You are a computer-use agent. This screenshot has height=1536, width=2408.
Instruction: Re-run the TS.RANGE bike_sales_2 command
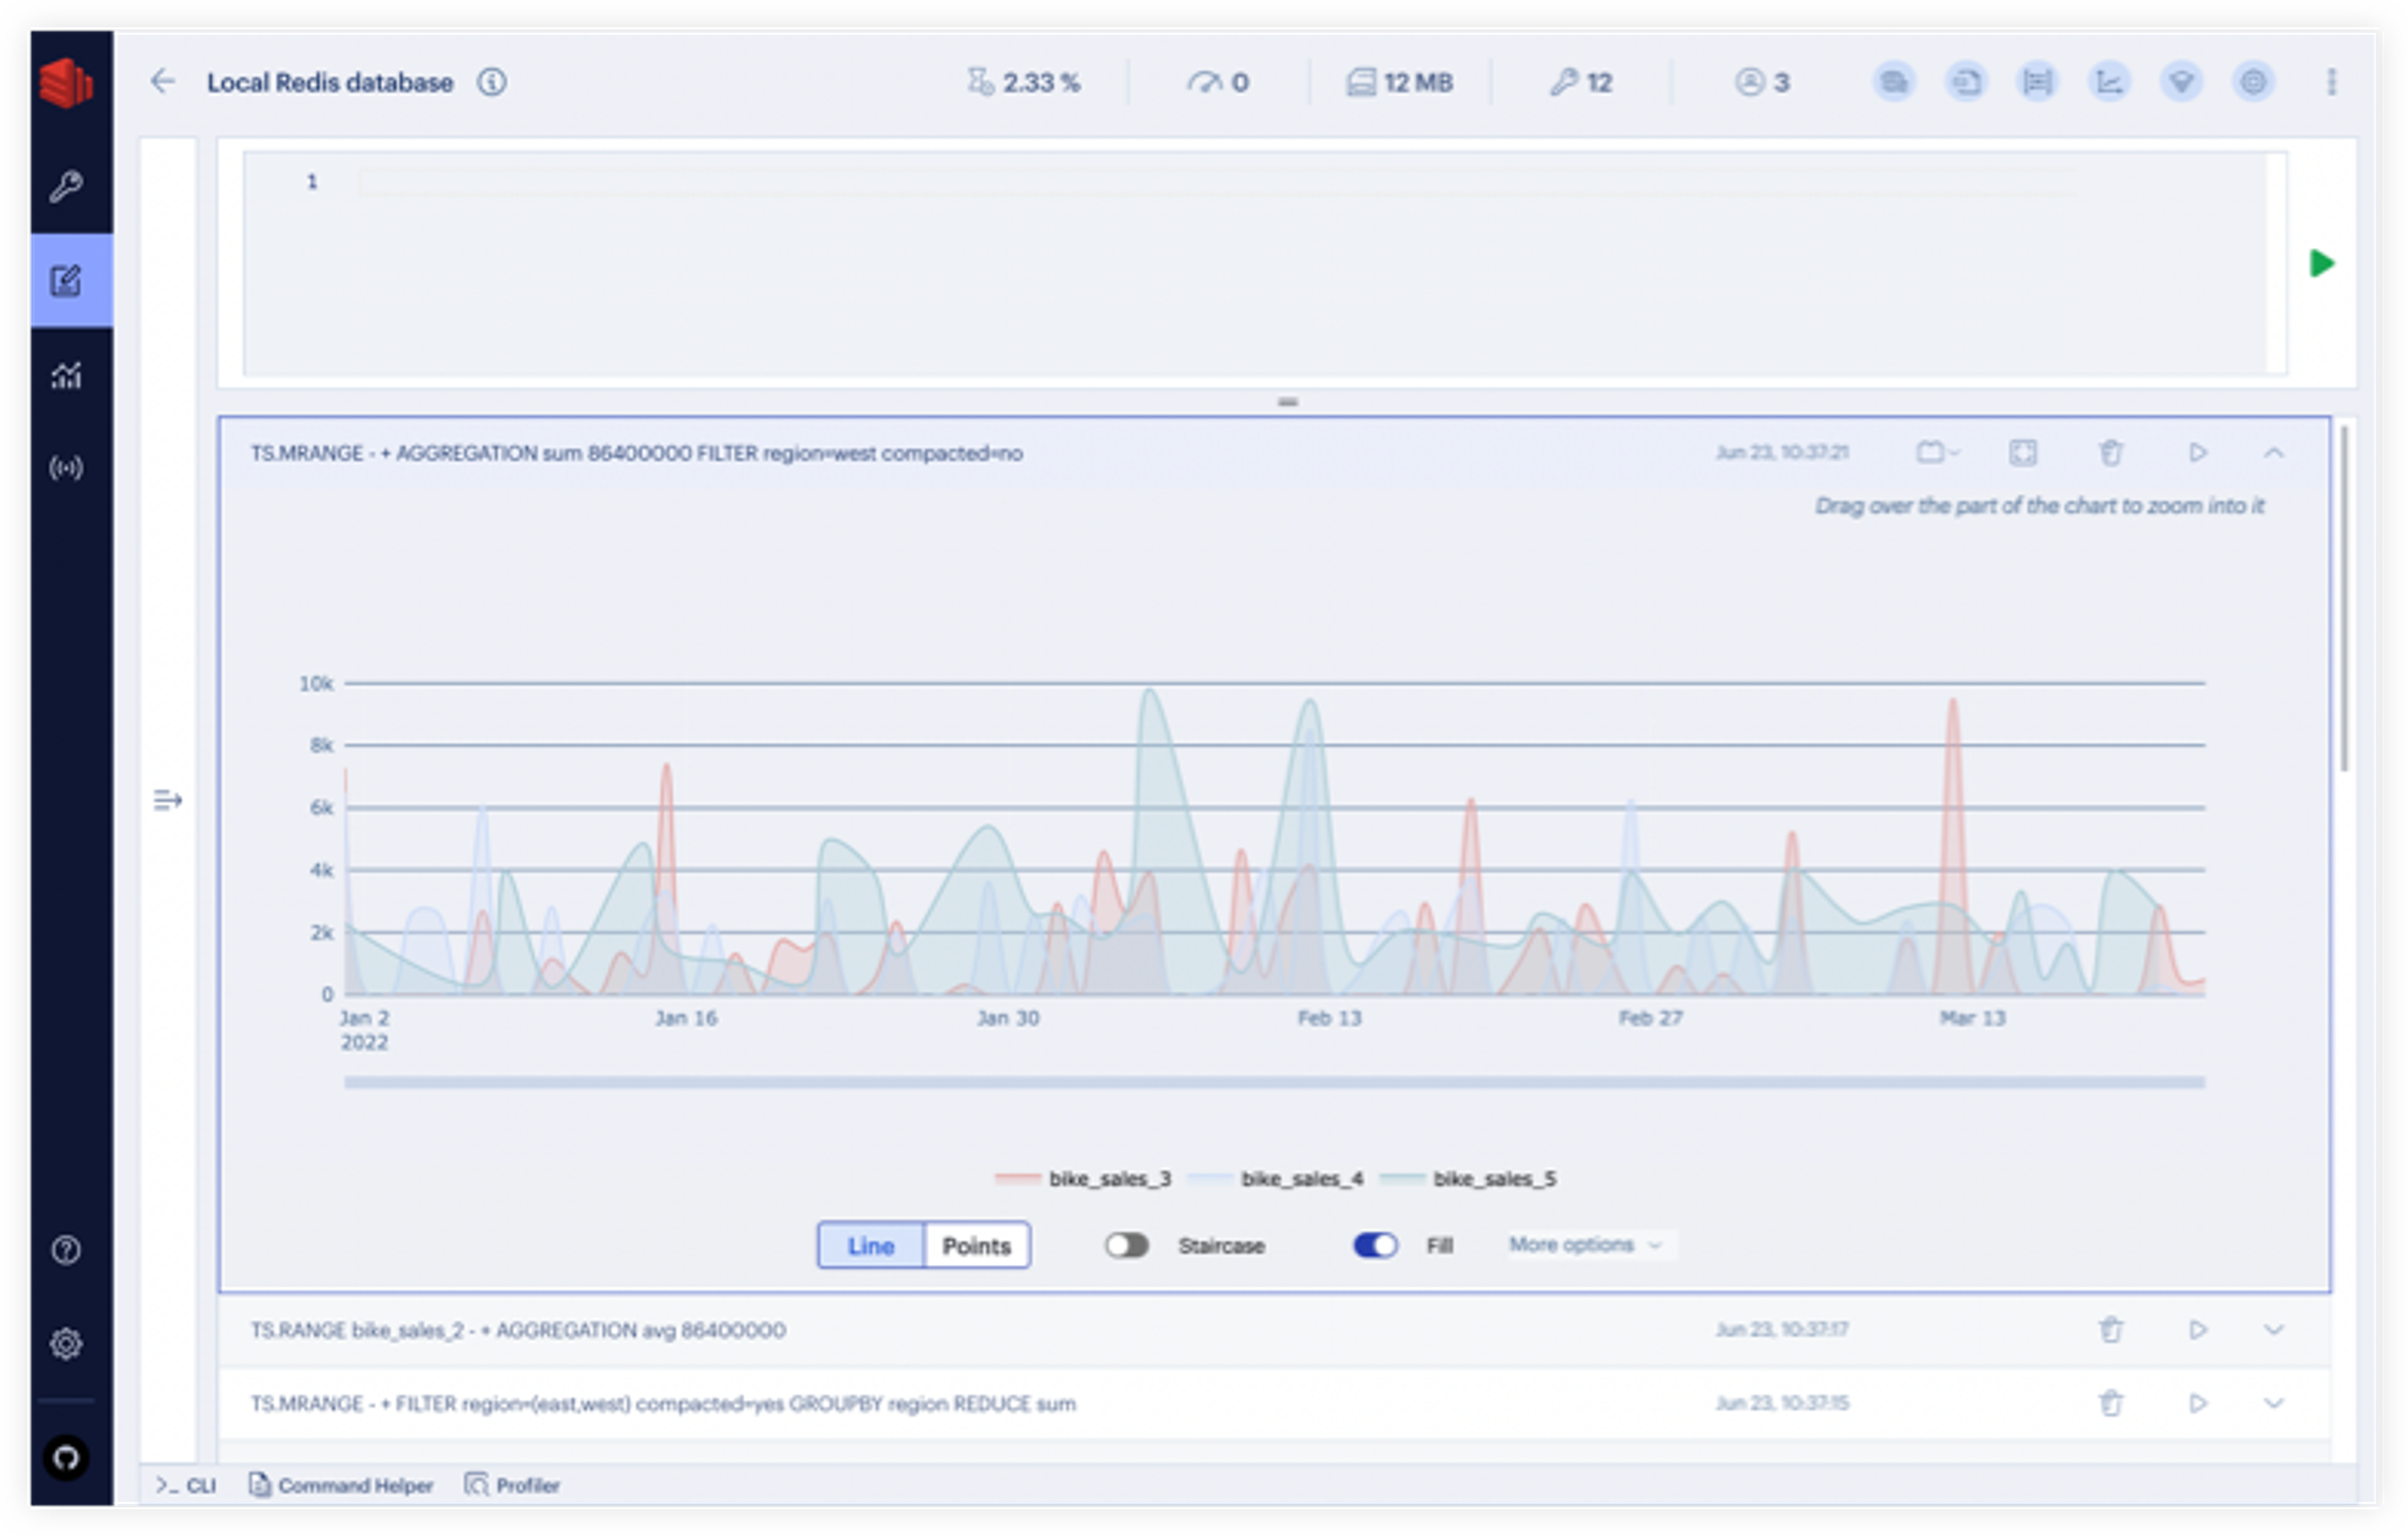[2197, 1330]
